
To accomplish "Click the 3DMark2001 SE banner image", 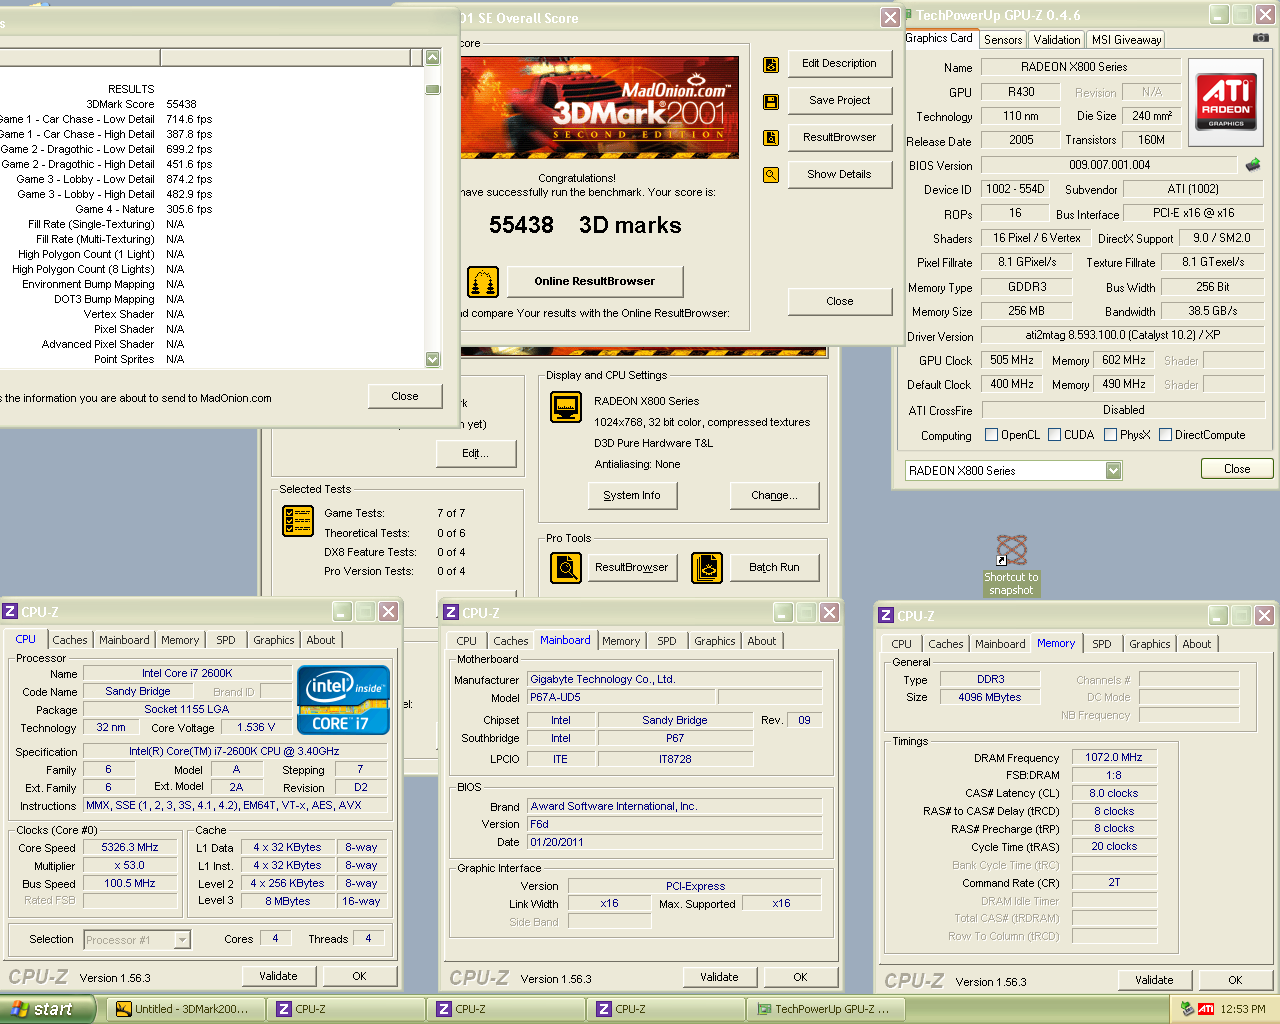I will (x=600, y=107).
